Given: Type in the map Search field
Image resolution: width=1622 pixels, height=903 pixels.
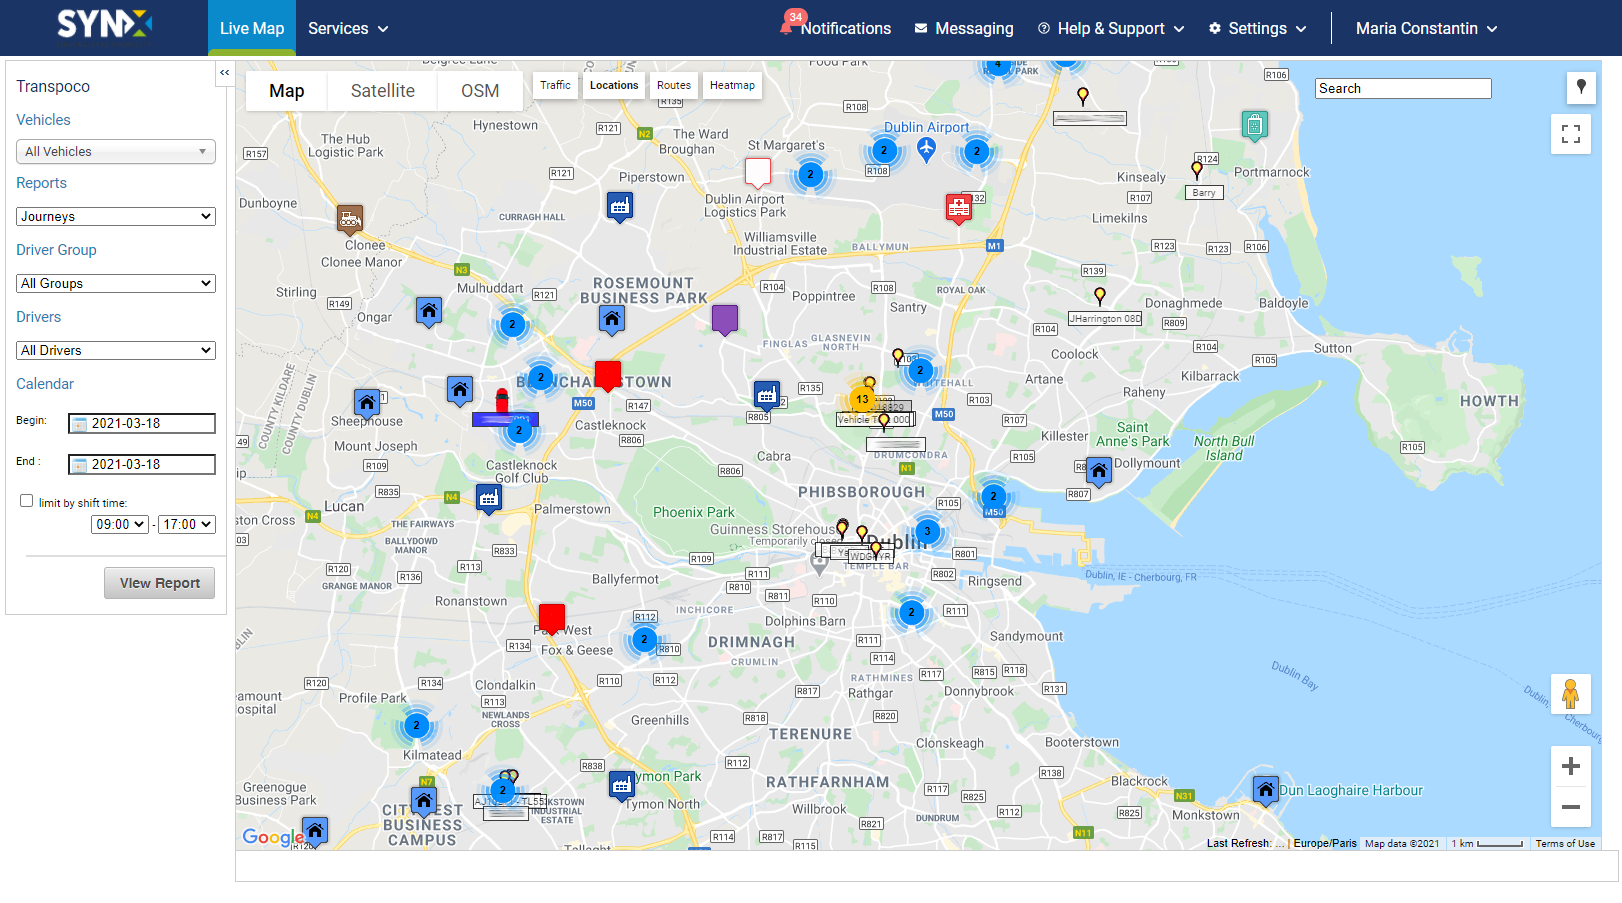Looking at the screenshot, I should tap(1402, 88).
